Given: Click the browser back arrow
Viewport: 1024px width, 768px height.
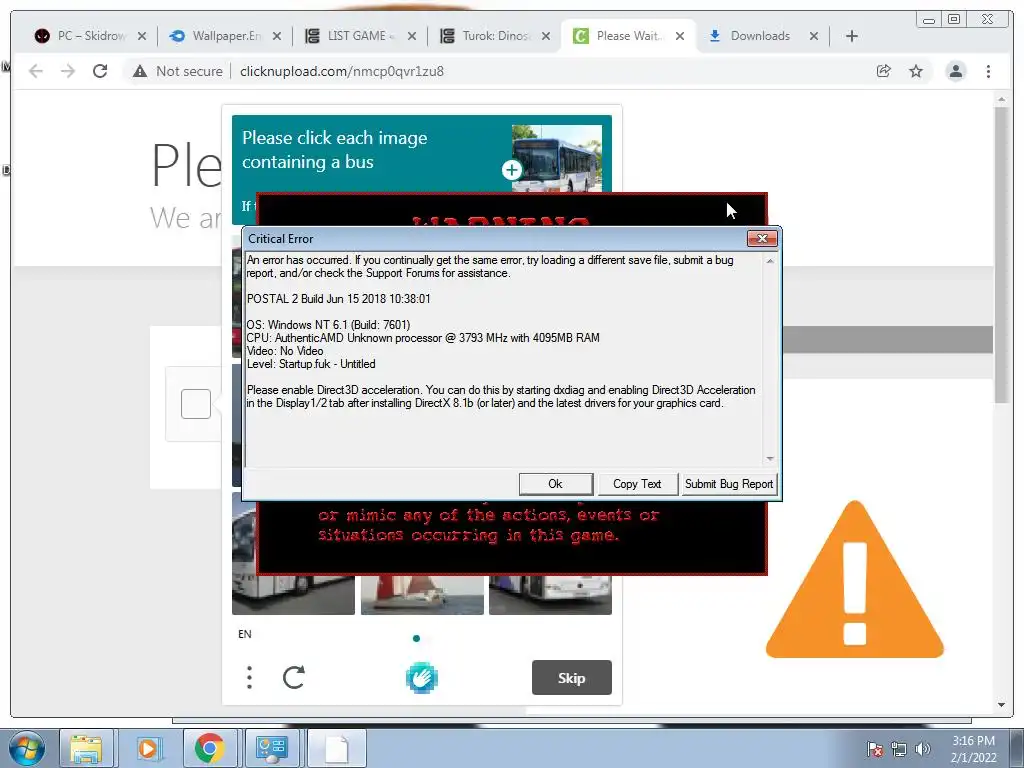Looking at the screenshot, I should (36, 71).
